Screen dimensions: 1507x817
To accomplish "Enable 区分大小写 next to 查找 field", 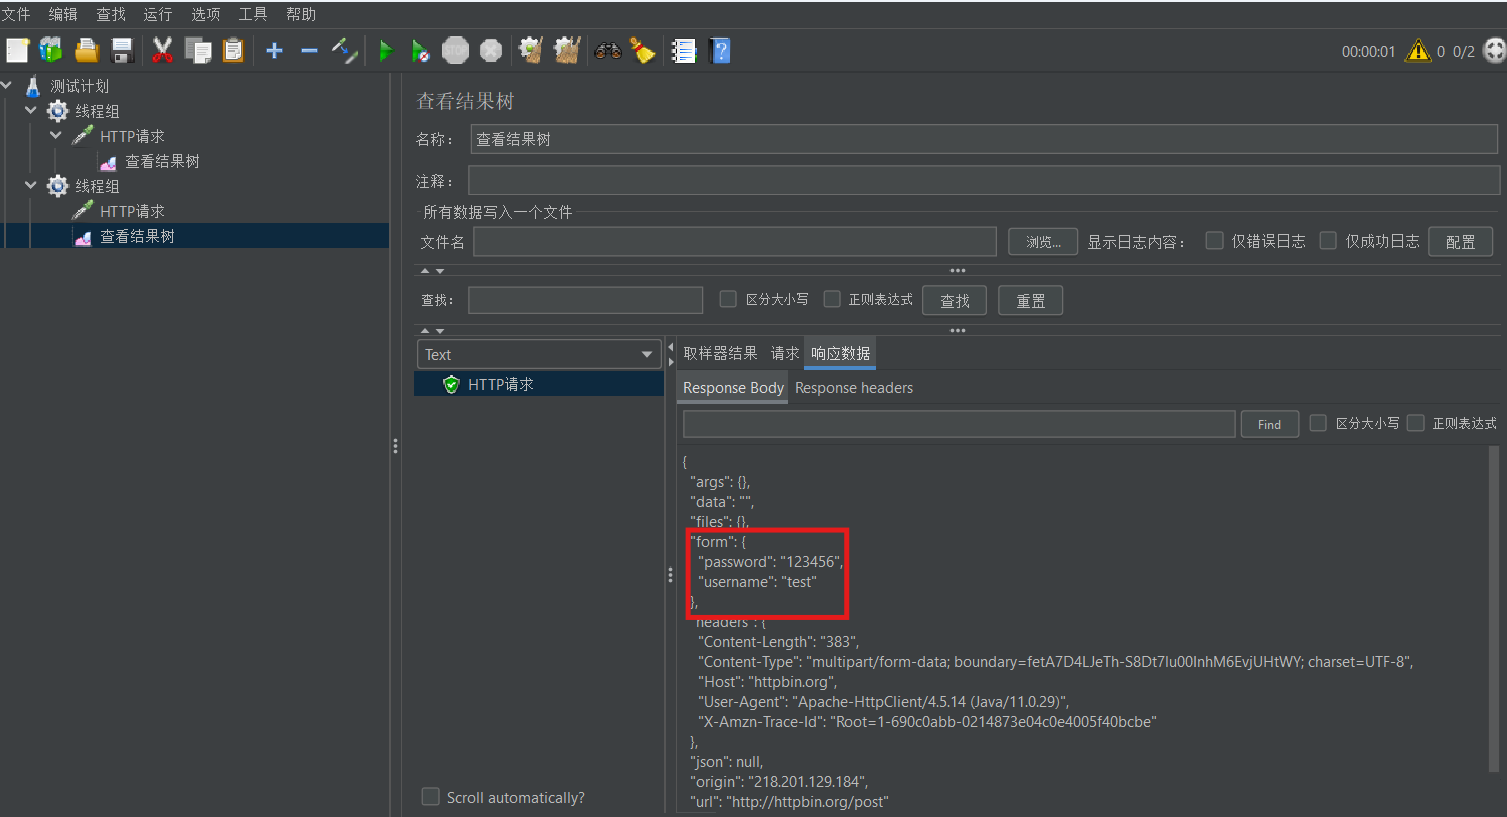I will point(728,298).
